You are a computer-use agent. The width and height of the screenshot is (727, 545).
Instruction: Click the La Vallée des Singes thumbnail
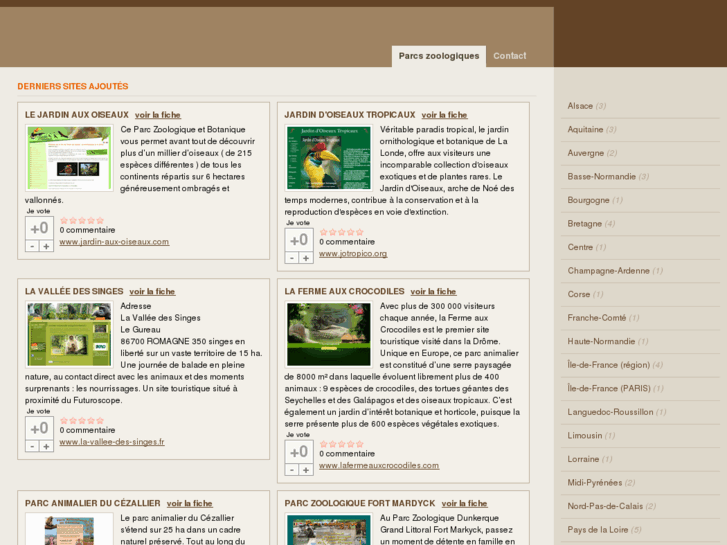tap(69, 334)
